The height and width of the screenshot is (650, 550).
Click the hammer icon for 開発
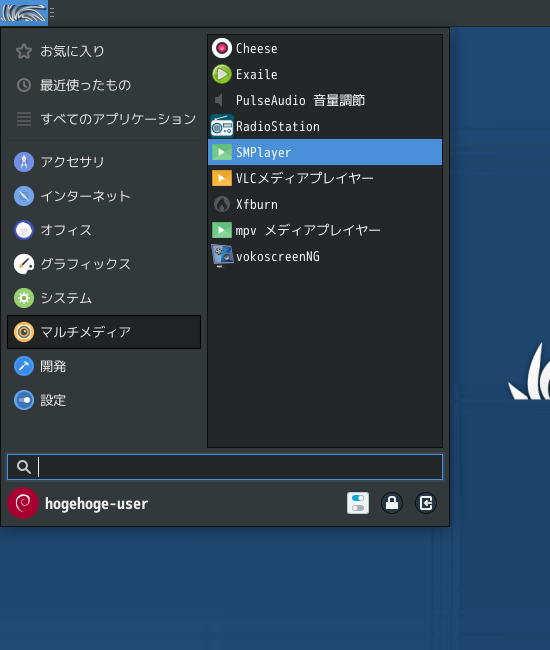tap(24, 366)
